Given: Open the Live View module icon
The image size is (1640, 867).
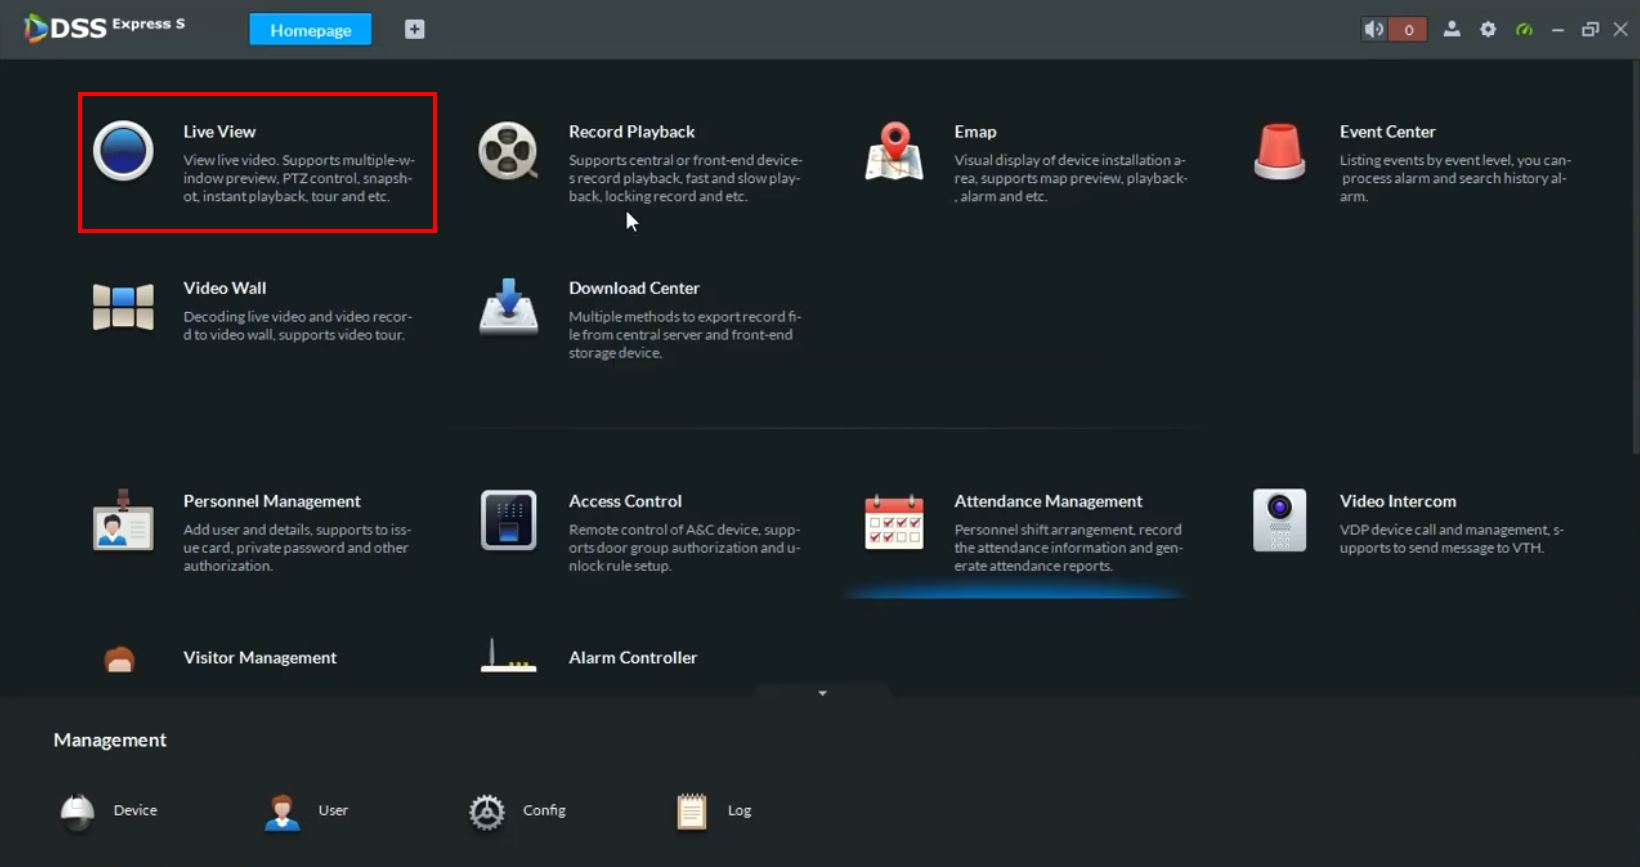Looking at the screenshot, I should coord(123,151).
